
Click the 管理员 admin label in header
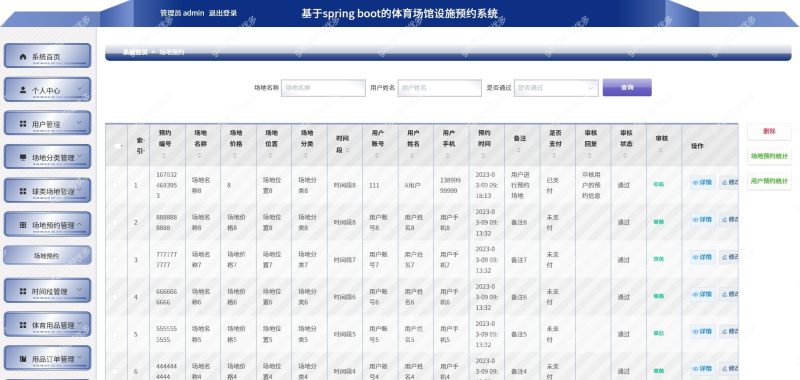point(182,13)
